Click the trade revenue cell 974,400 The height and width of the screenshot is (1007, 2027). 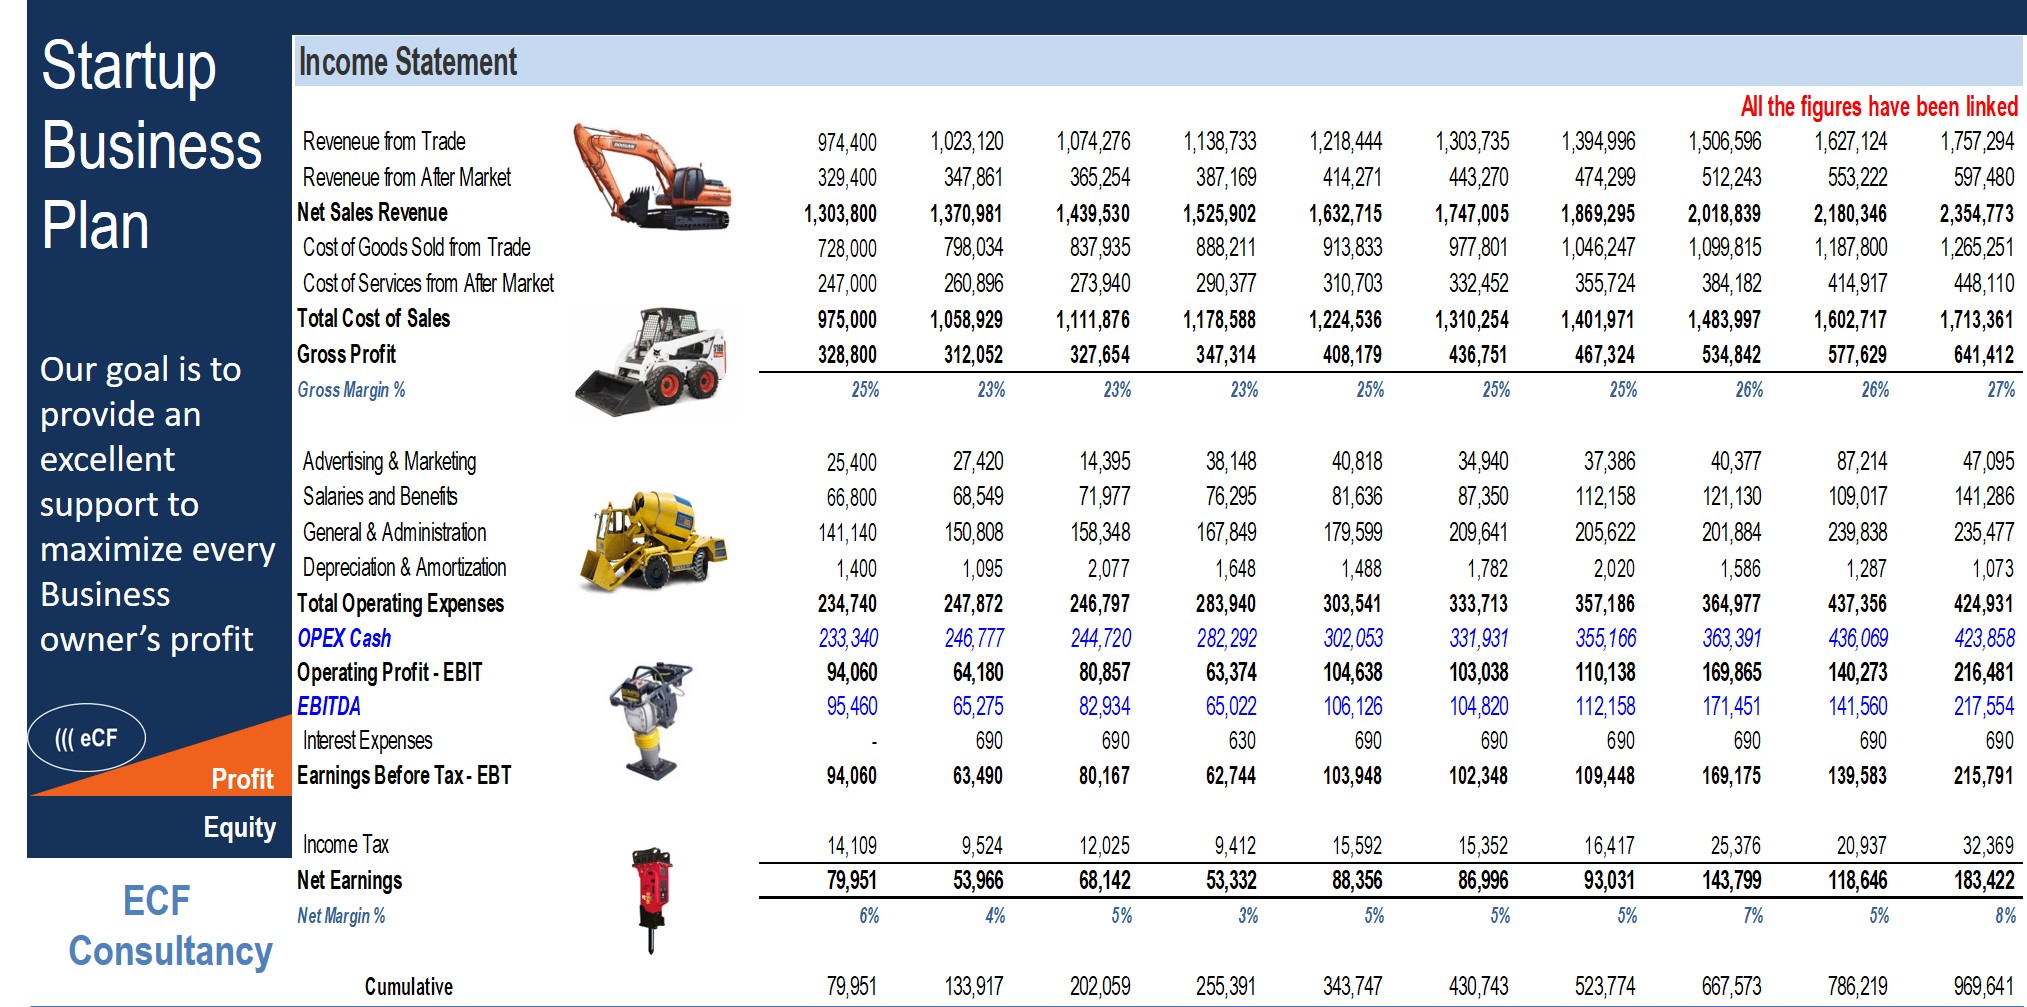pos(847,142)
